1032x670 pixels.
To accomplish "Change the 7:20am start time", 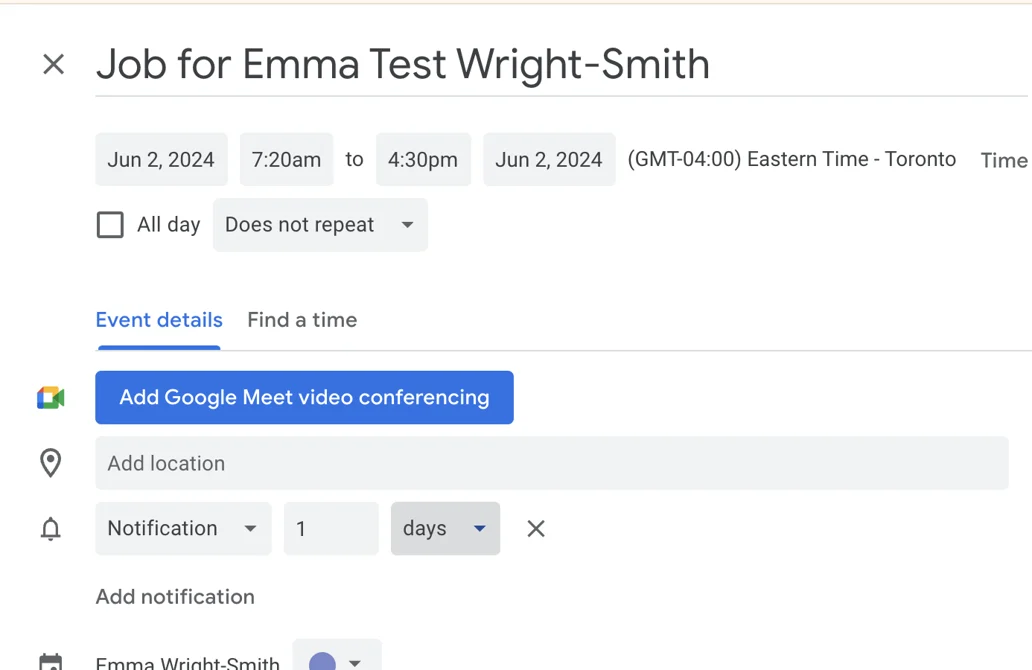I will coord(286,160).
